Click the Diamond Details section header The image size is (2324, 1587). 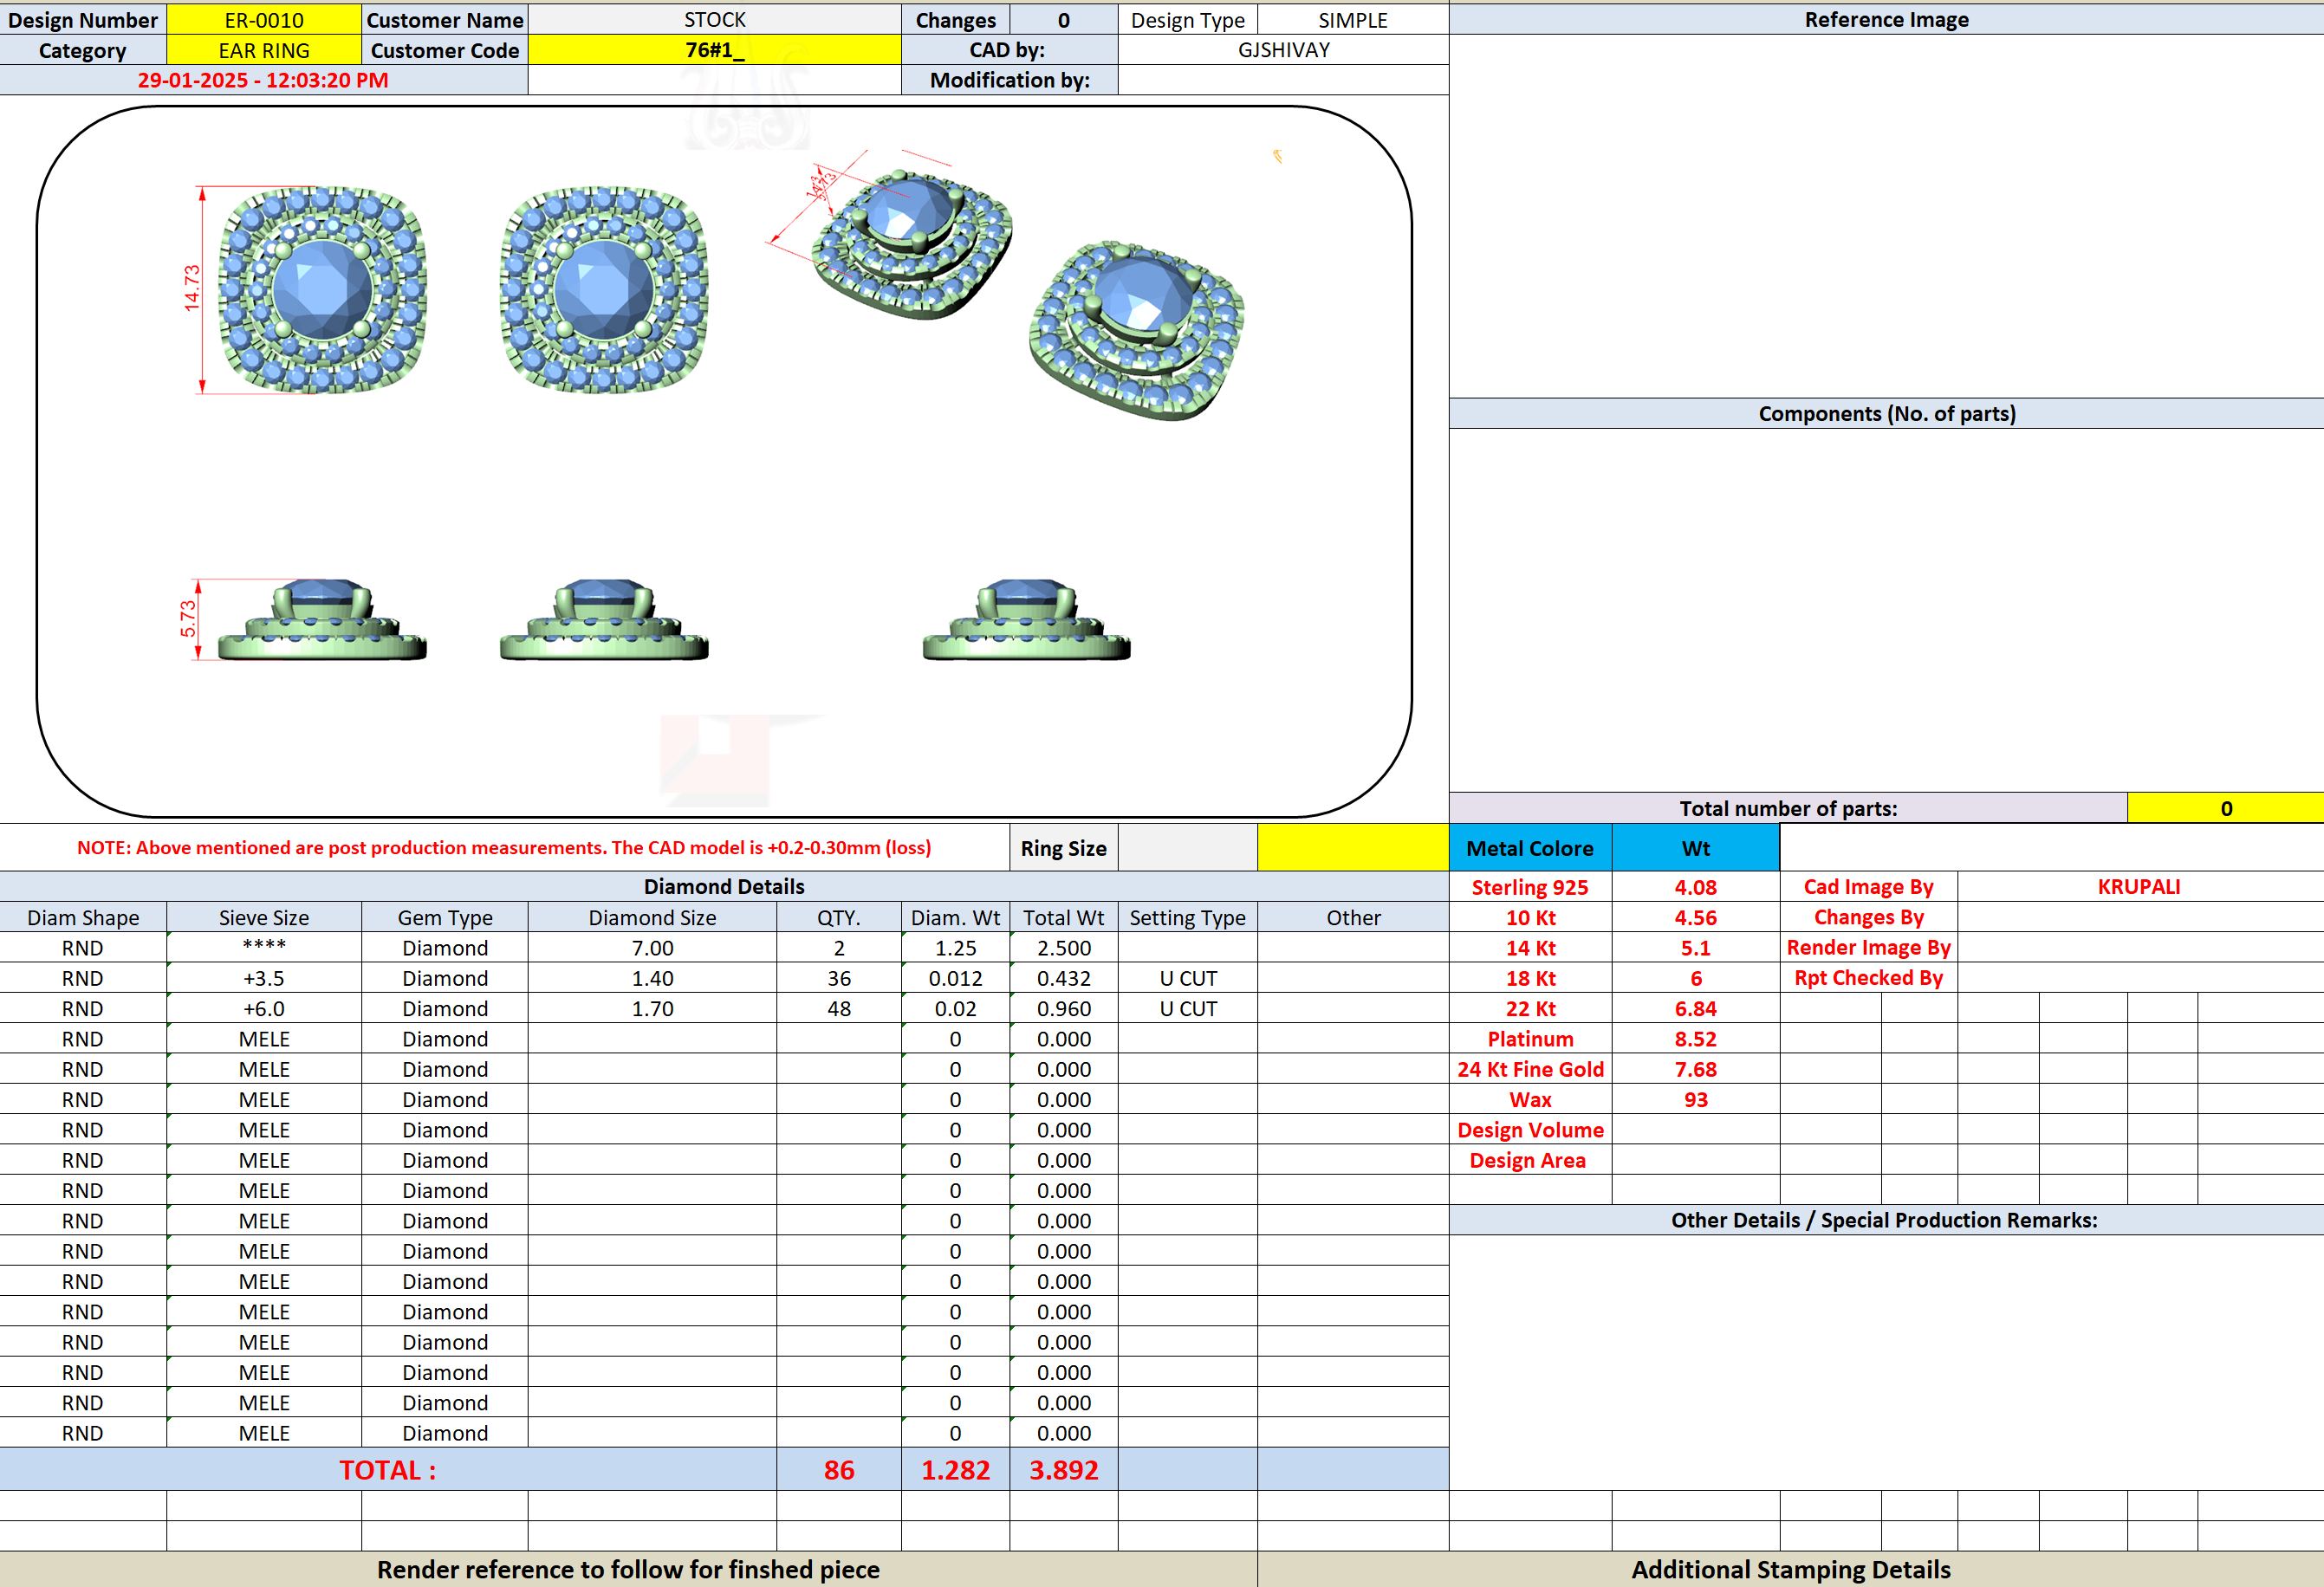[724, 886]
